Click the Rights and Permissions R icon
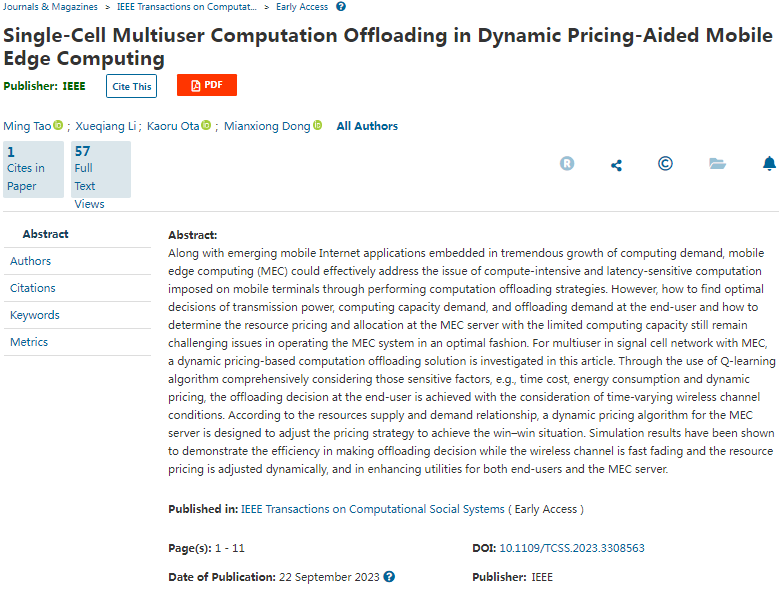 point(567,164)
